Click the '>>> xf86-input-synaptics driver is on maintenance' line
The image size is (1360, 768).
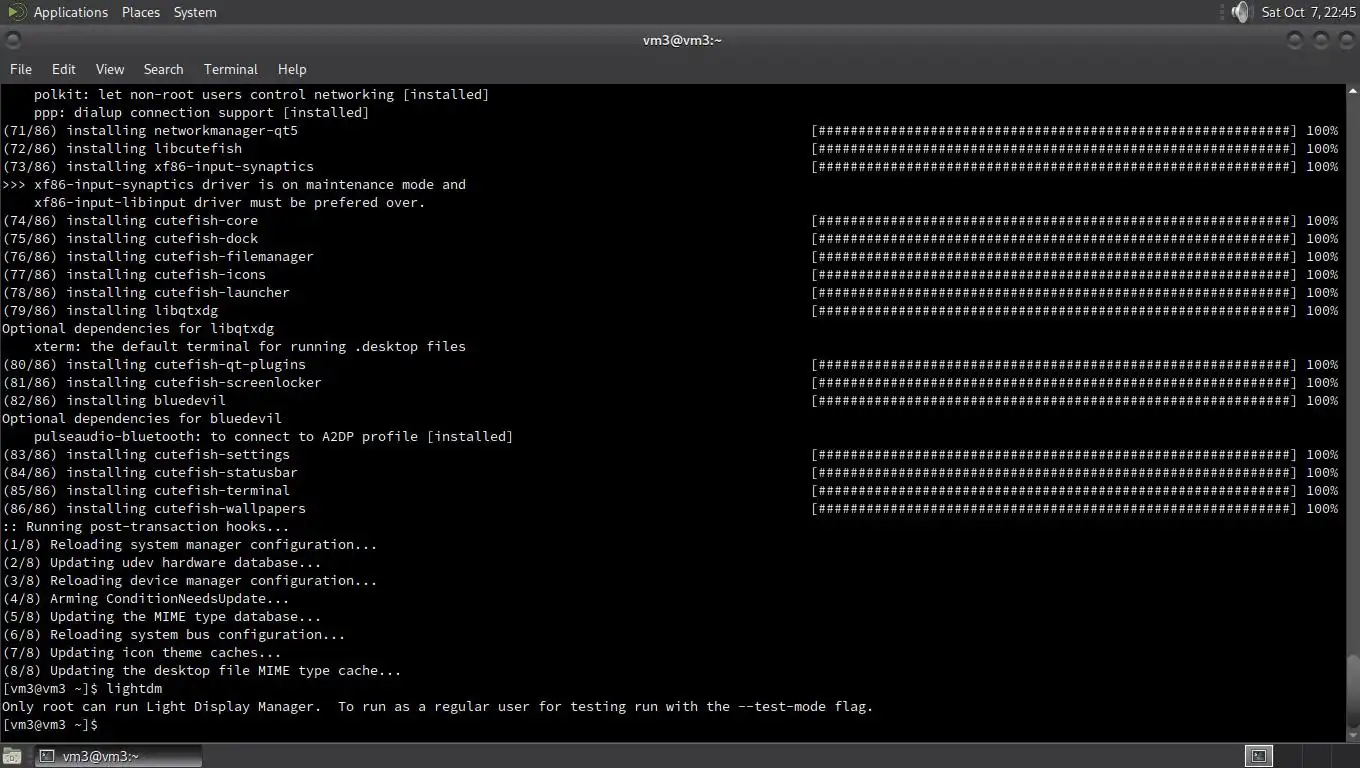click(x=234, y=185)
